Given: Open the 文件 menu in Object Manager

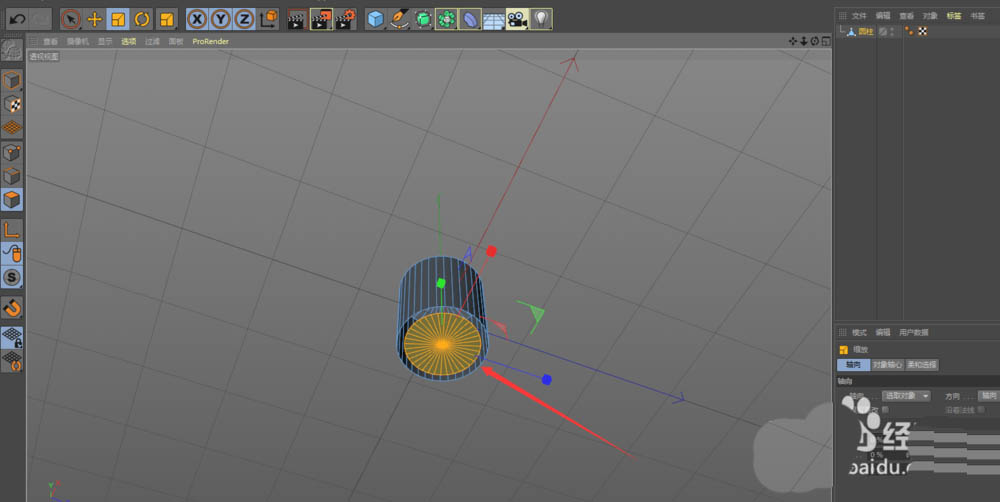Looking at the screenshot, I should coord(859,16).
